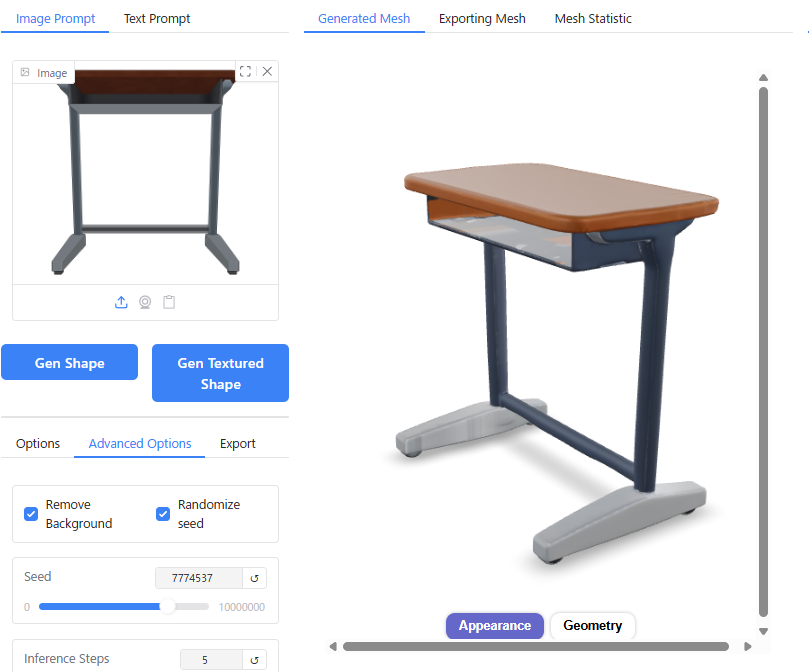The height and width of the screenshot is (672, 809).
Task: Uncheck the Remove Background checkbox
Action: point(31,514)
